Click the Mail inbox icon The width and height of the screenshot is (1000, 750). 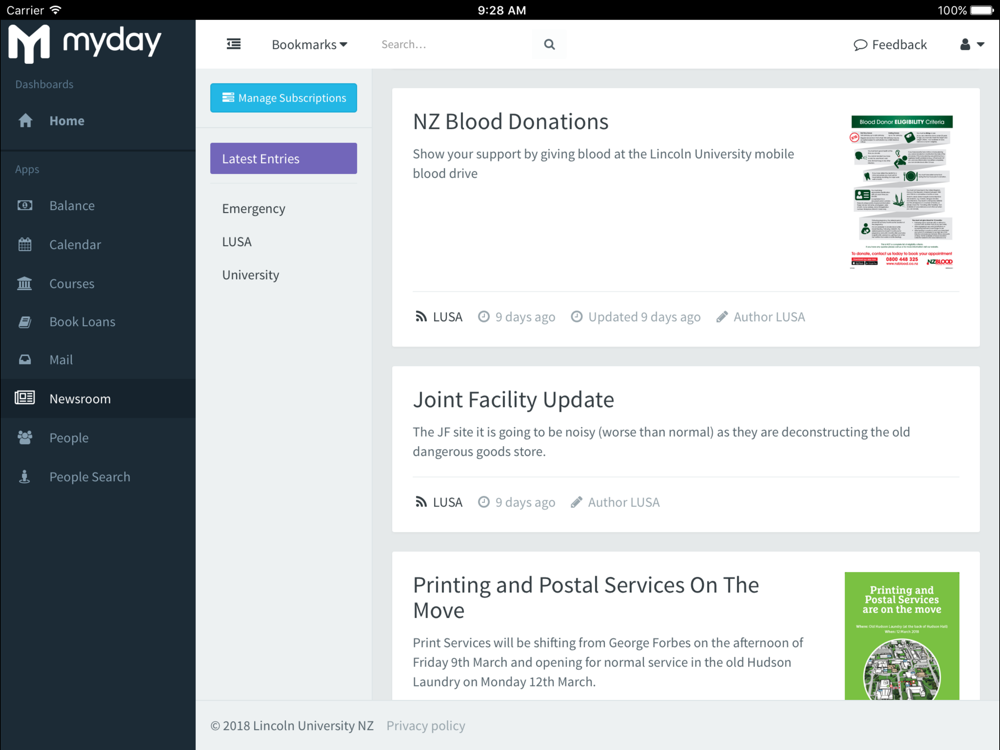pyautogui.click(x=25, y=360)
